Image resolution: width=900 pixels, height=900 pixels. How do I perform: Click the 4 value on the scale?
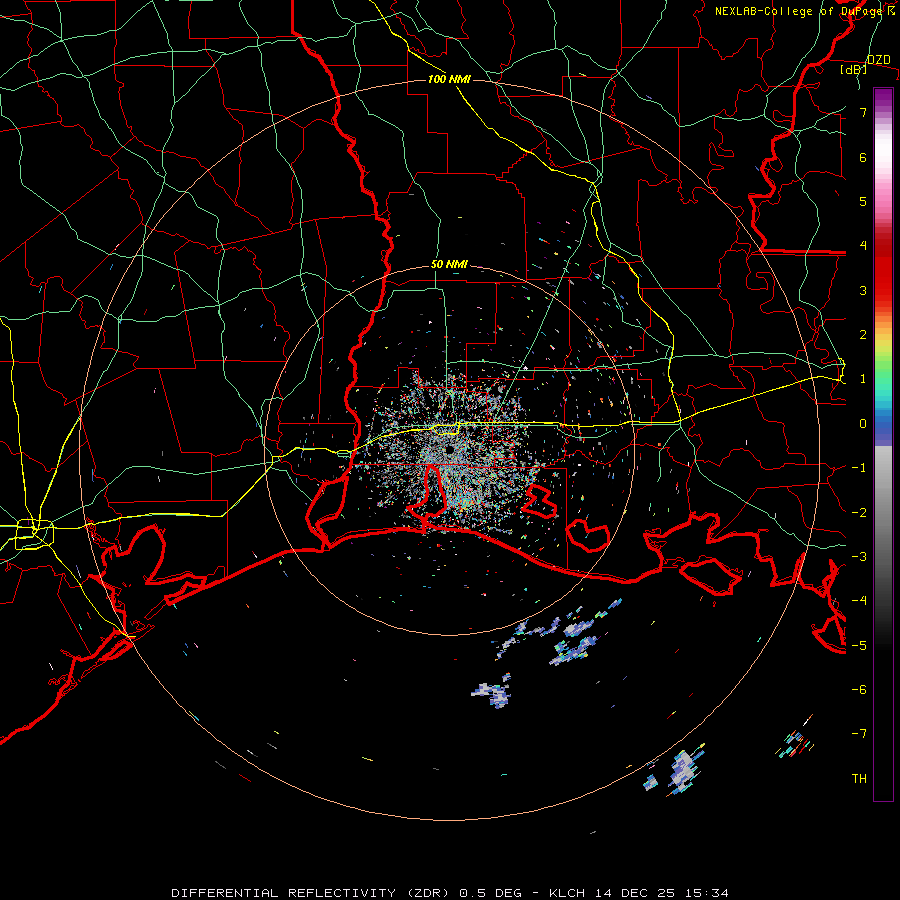click(863, 245)
